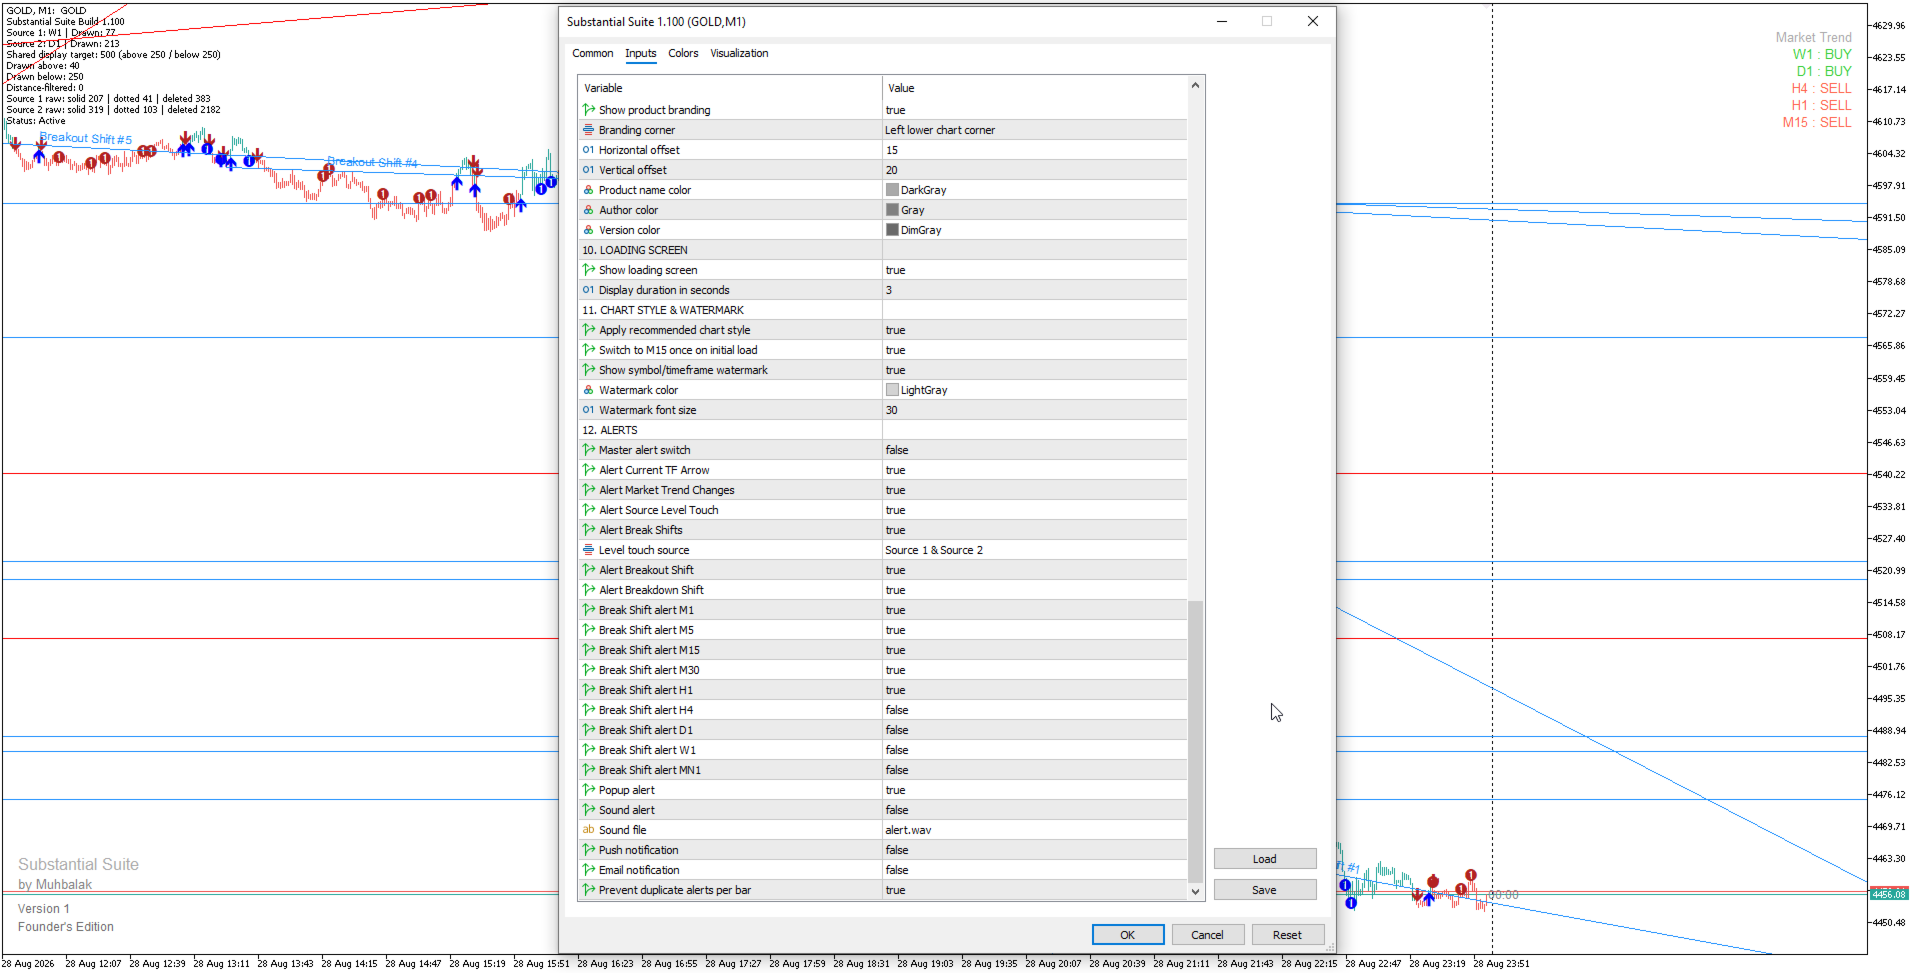The image size is (1919, 973).
Task: Switch to the Common tab
Action: [x=592, y=54]
